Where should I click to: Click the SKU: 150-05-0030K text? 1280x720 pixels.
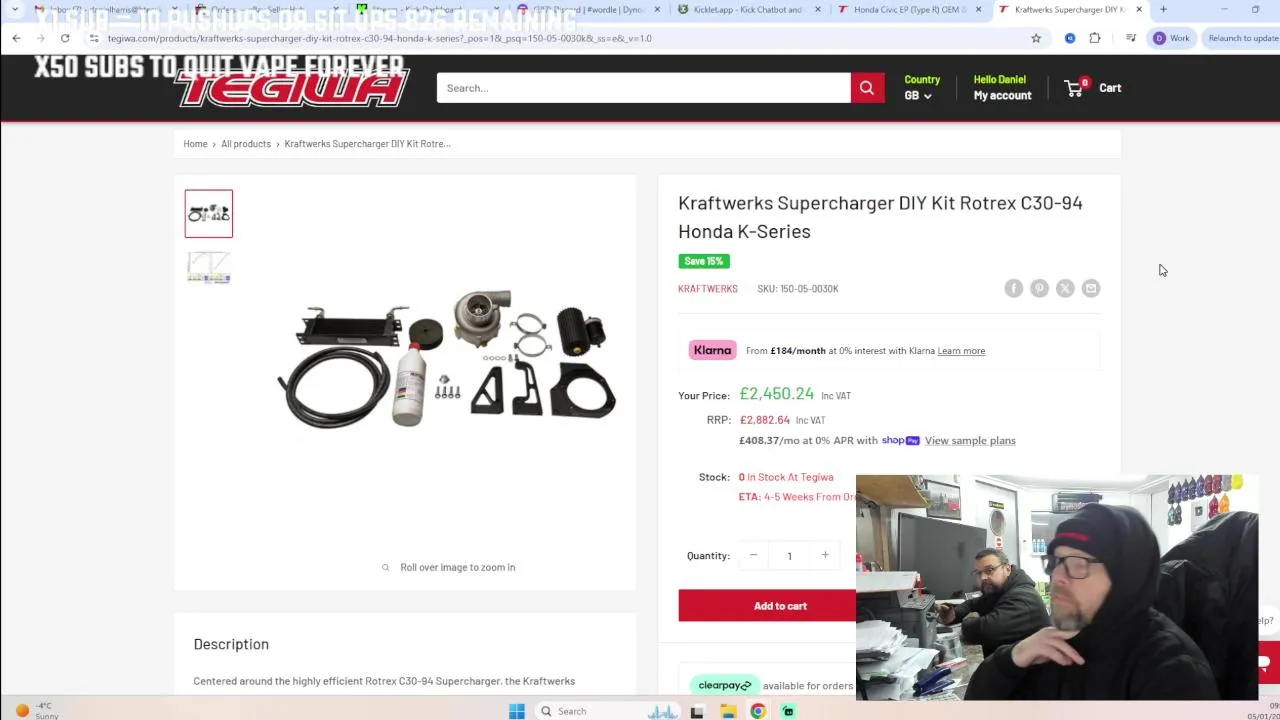coord(798,288)
